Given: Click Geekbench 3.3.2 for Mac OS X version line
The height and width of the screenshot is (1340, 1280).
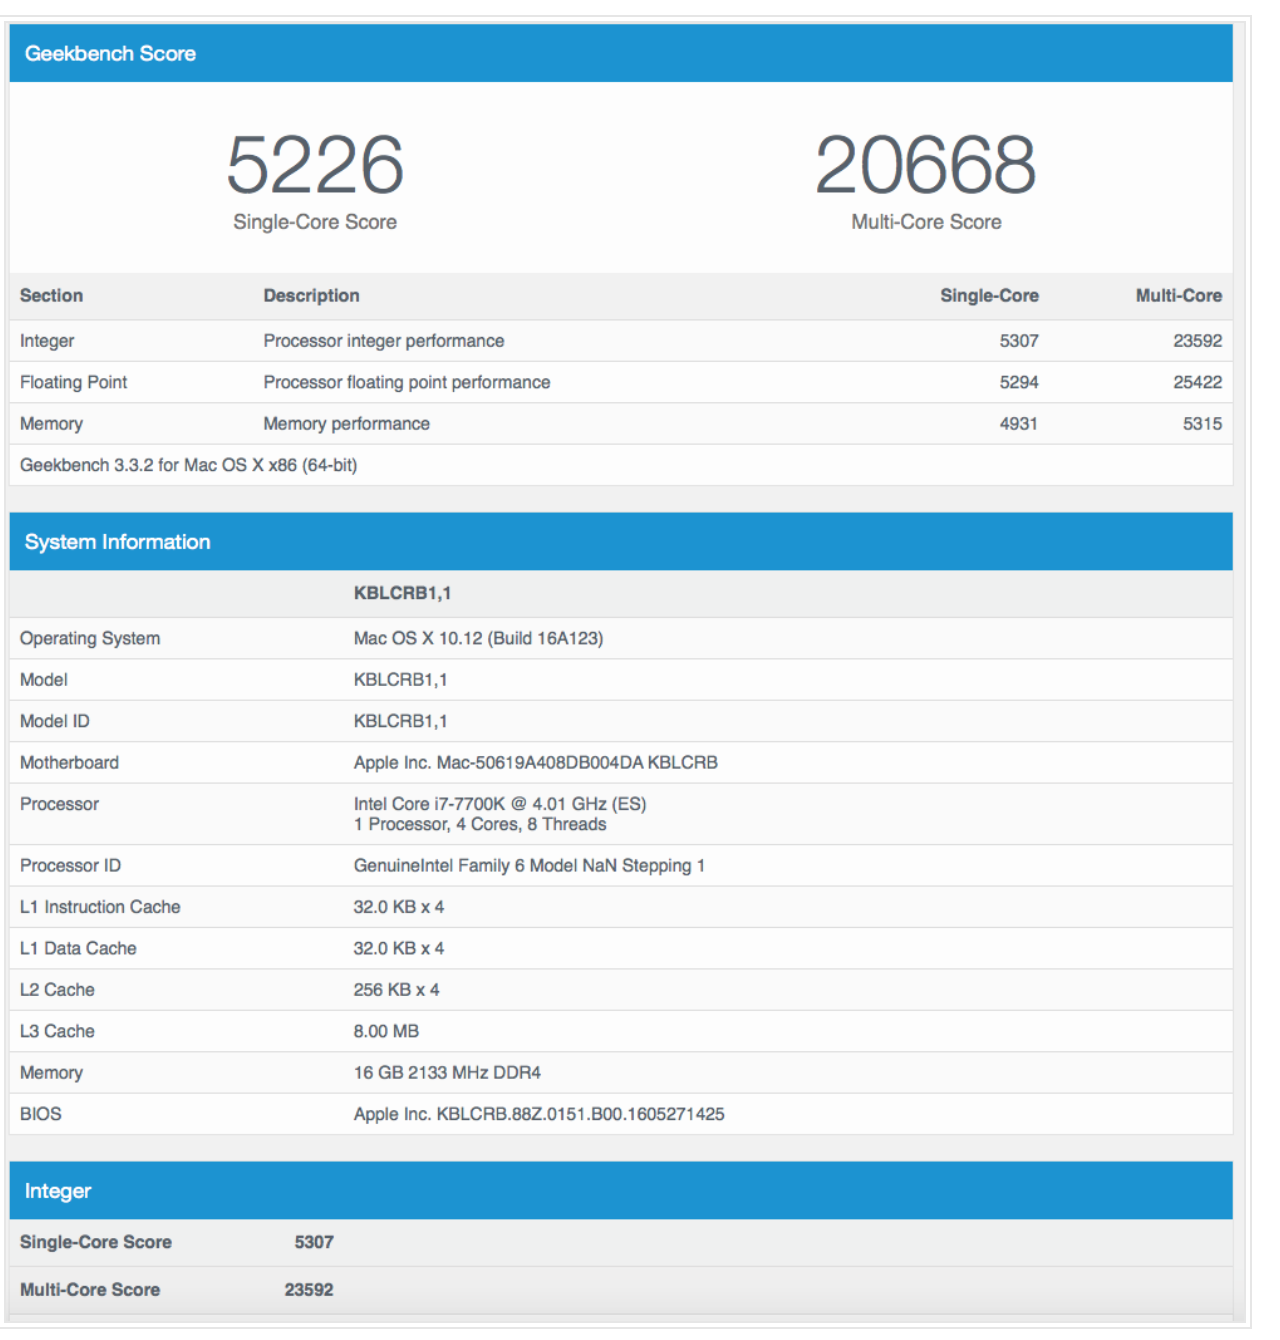Looking at the screenshot, I should 188,465.
